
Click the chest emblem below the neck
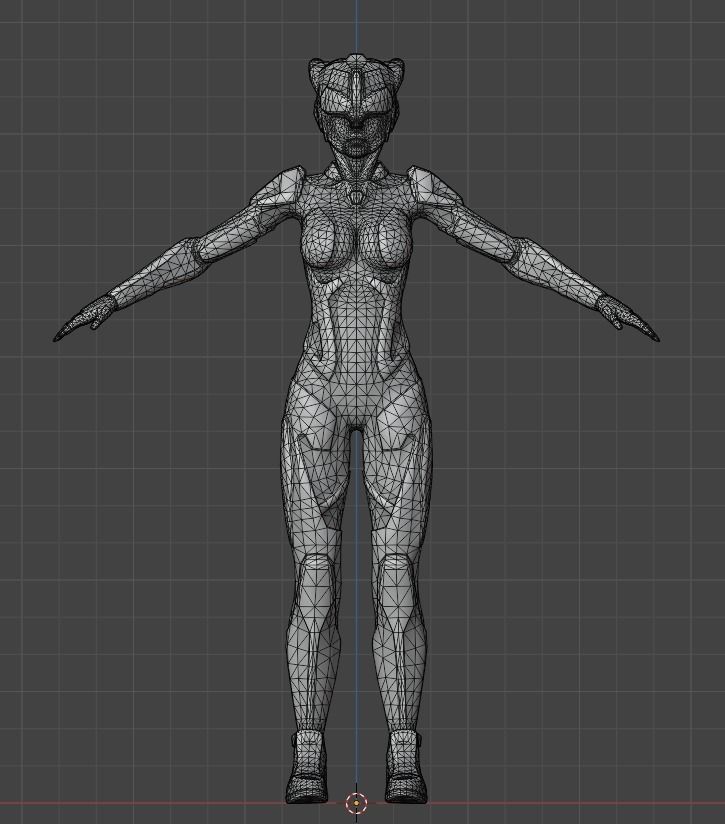tap(357, 197)
